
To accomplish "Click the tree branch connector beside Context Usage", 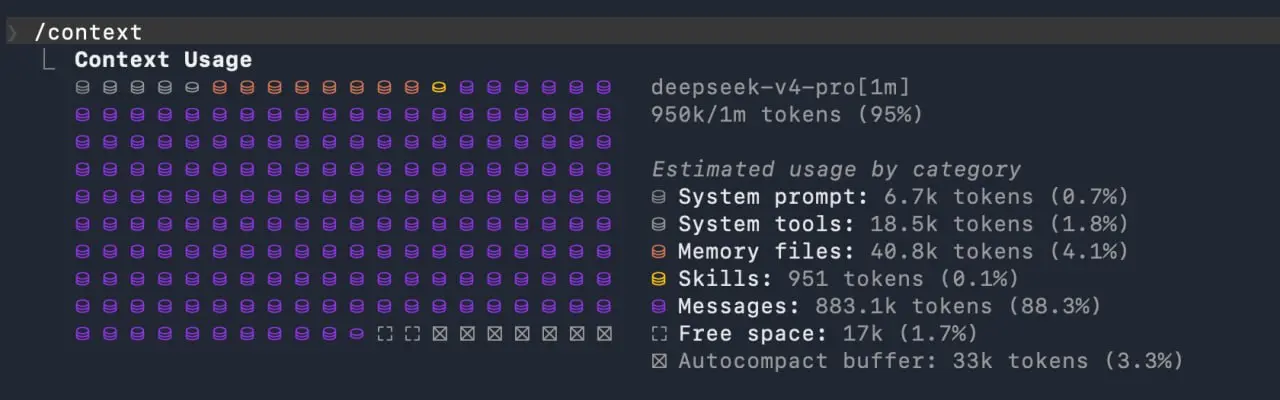I will point(48,60).
